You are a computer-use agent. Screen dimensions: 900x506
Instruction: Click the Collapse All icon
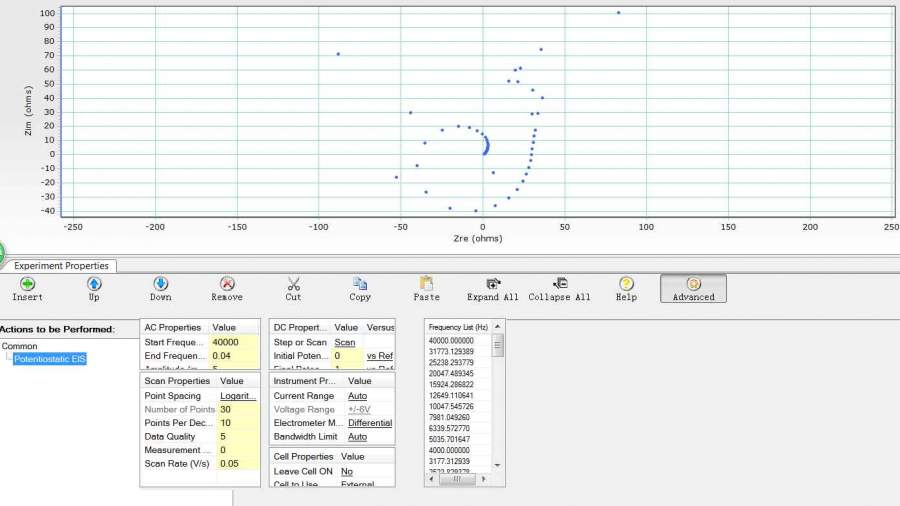[x=560, y=284]
